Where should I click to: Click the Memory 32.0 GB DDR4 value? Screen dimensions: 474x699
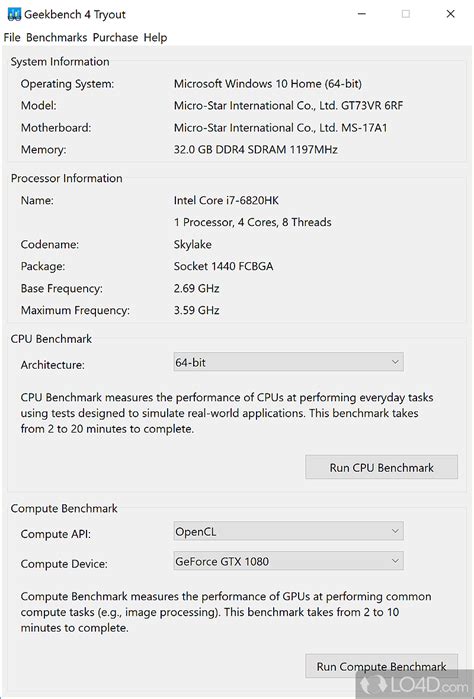tap(256, 149)
